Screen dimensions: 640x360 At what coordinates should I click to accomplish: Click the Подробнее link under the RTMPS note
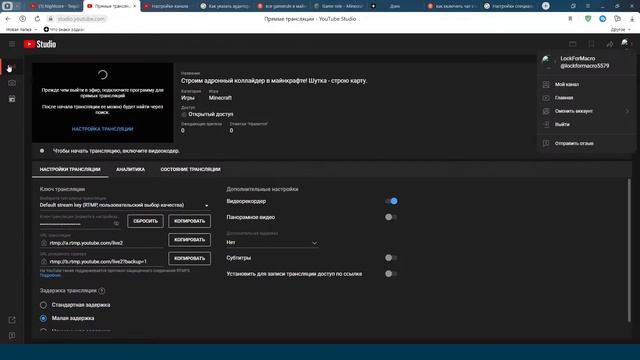[51, 276]
